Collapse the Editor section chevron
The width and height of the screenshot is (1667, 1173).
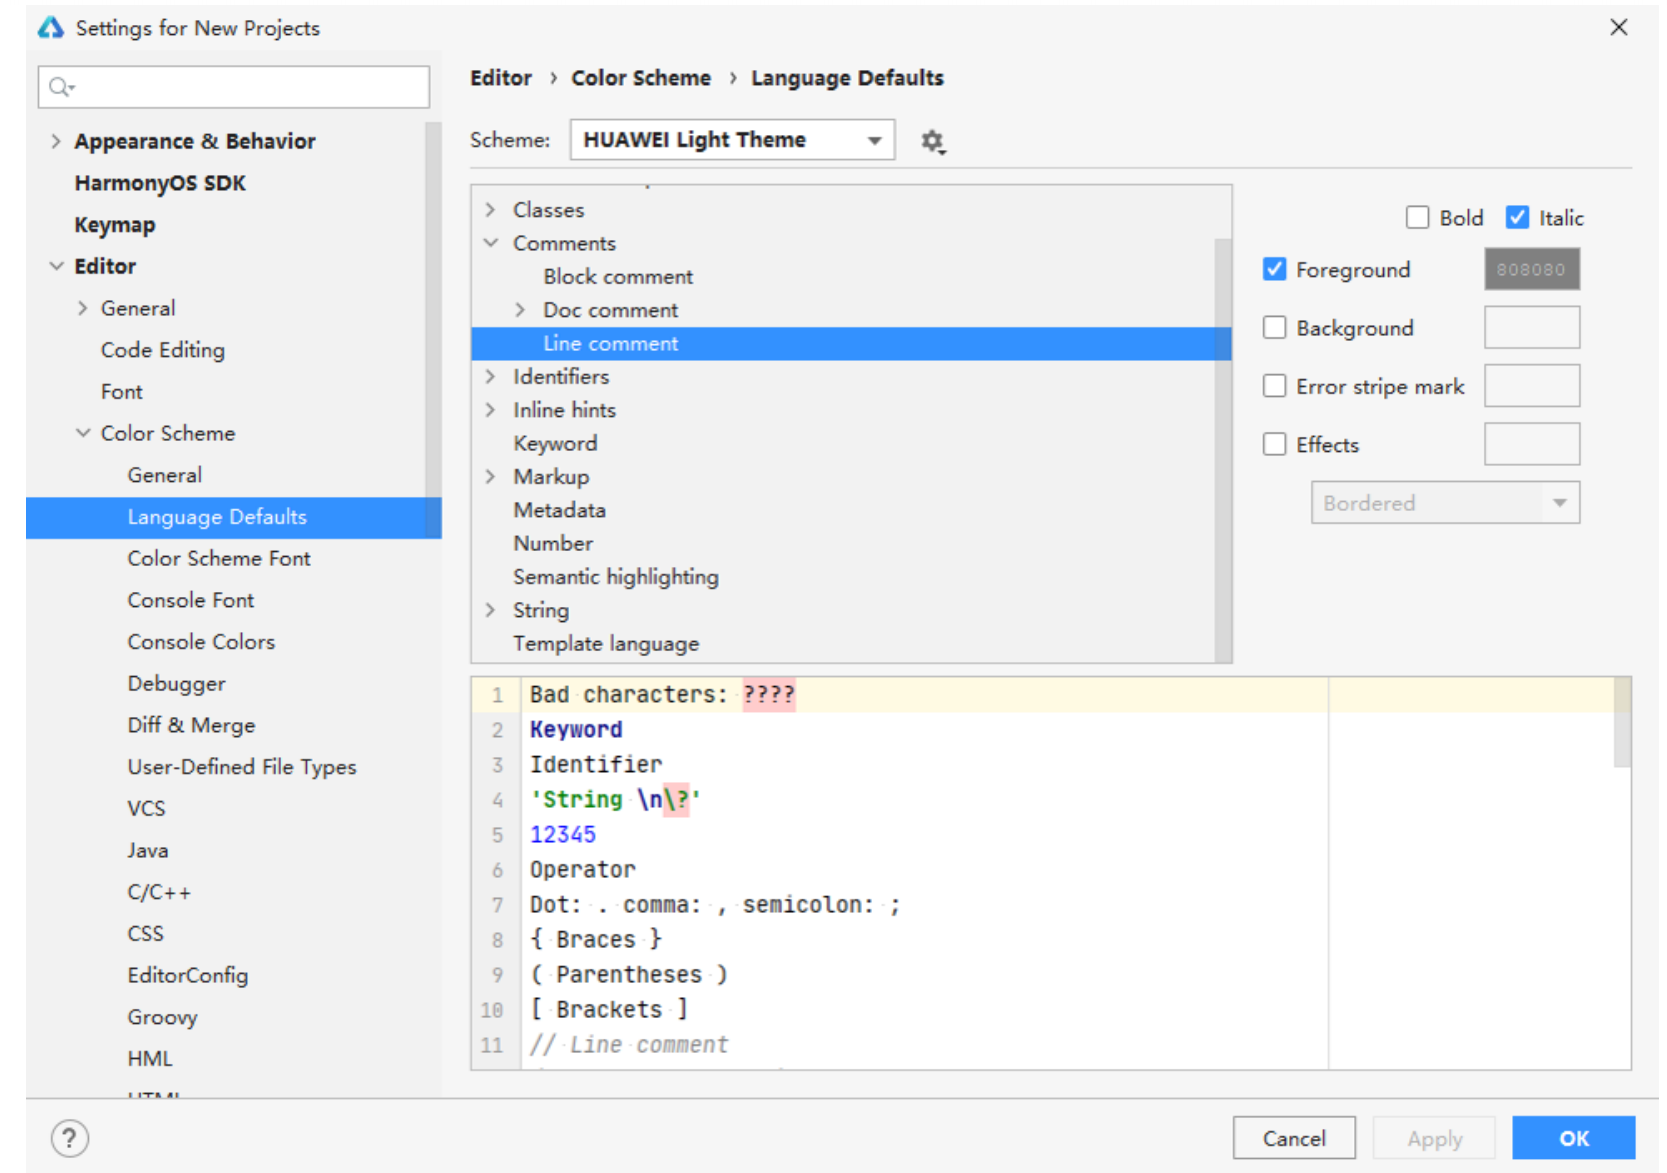[x=56, y=266]
